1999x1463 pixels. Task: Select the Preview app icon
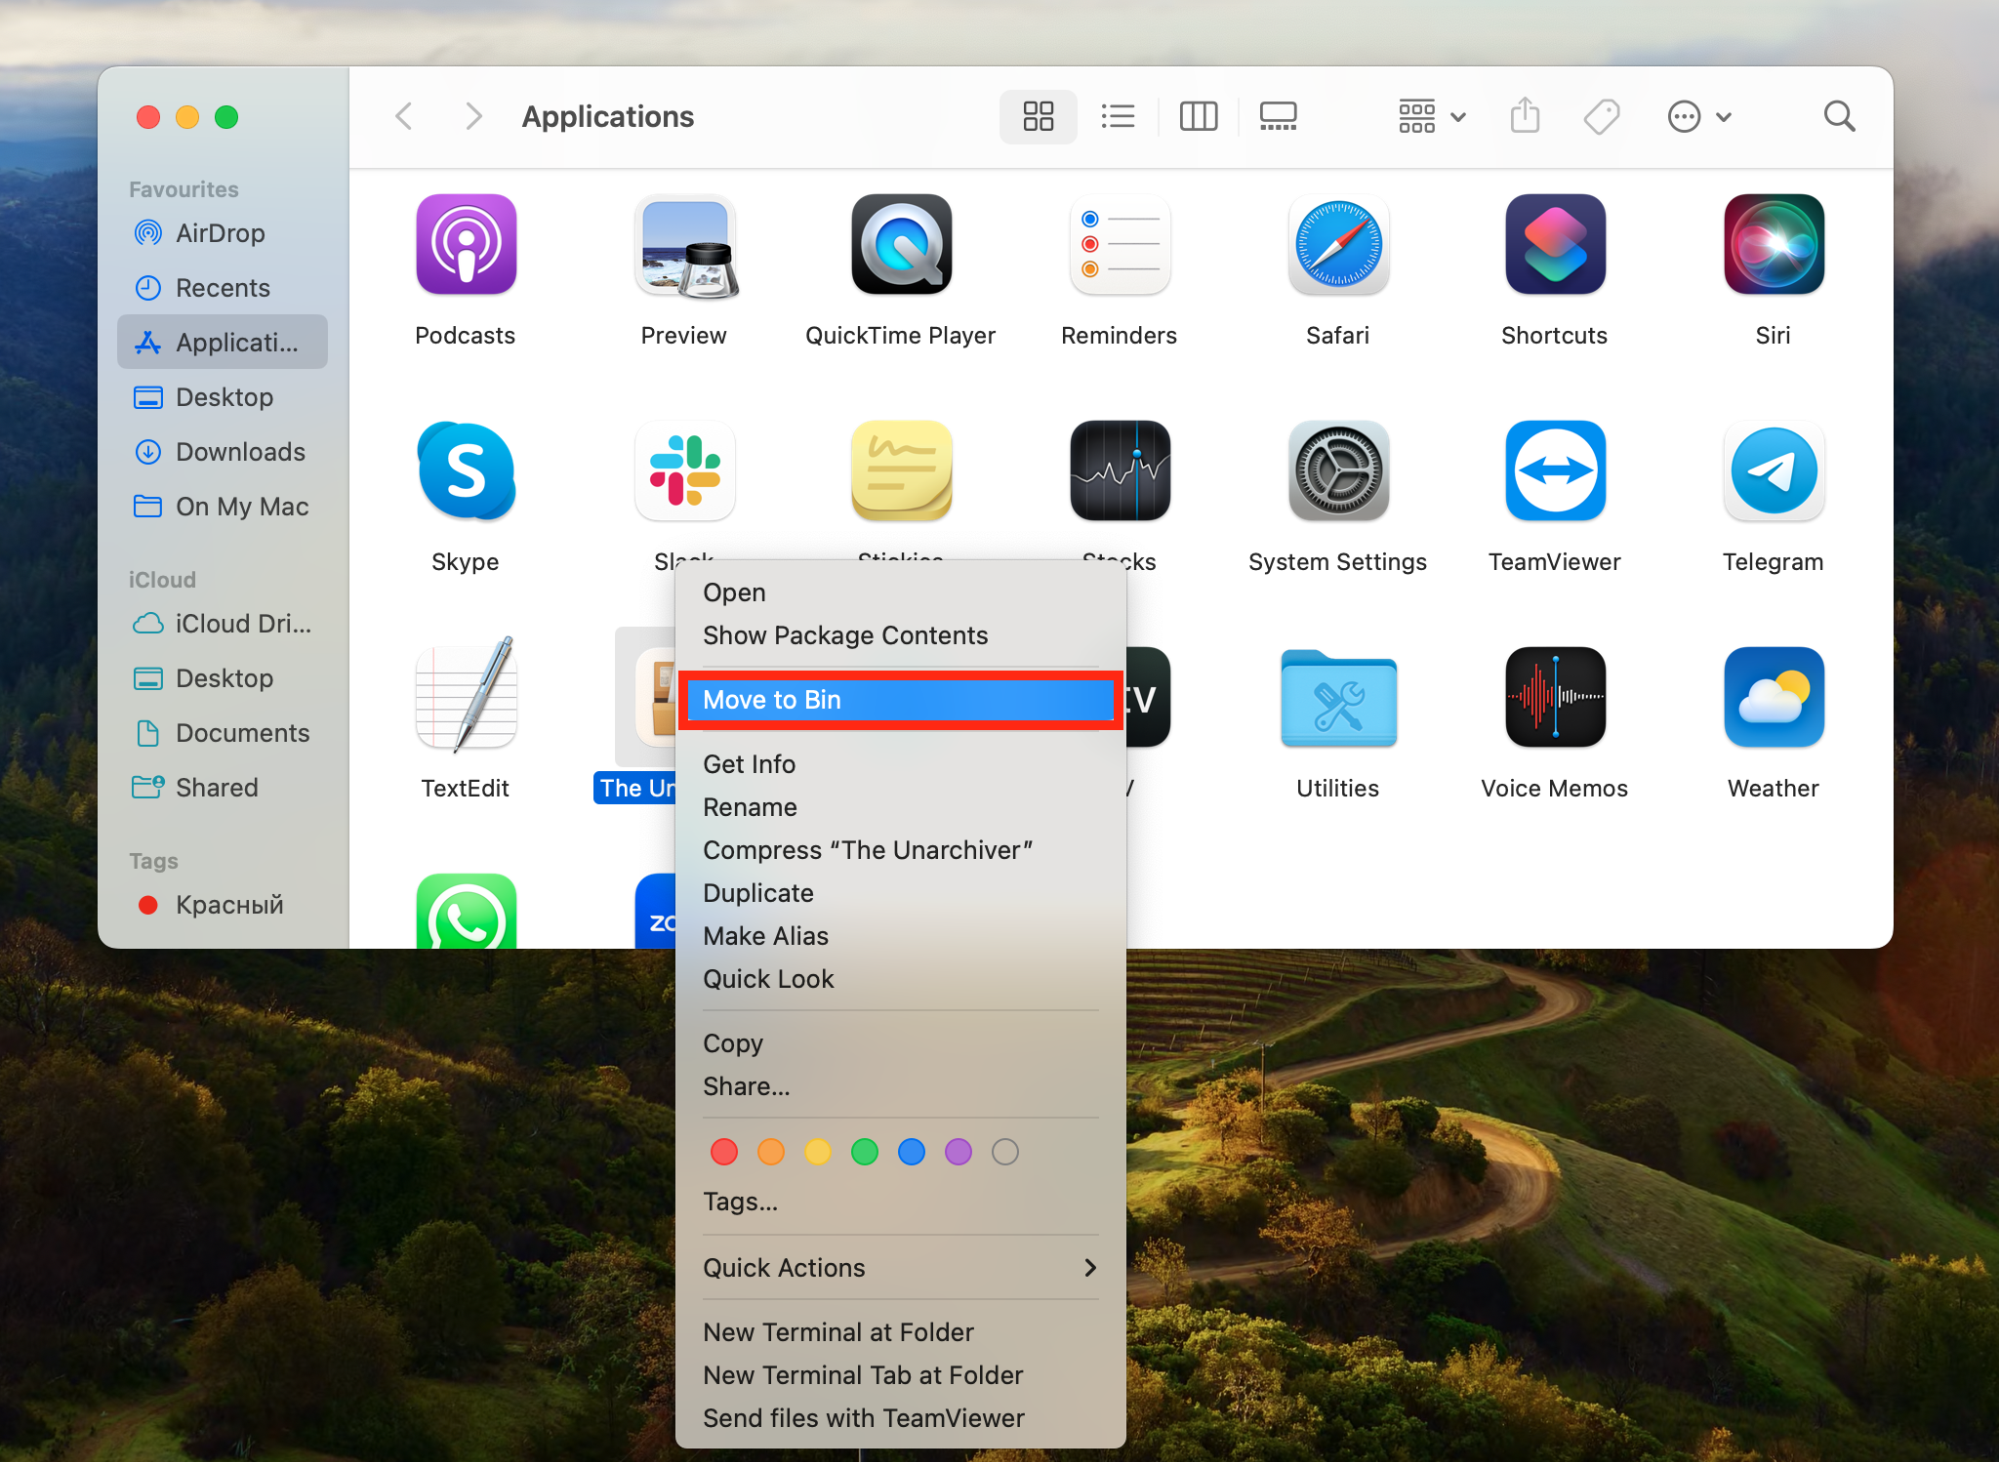click(685, 247)
